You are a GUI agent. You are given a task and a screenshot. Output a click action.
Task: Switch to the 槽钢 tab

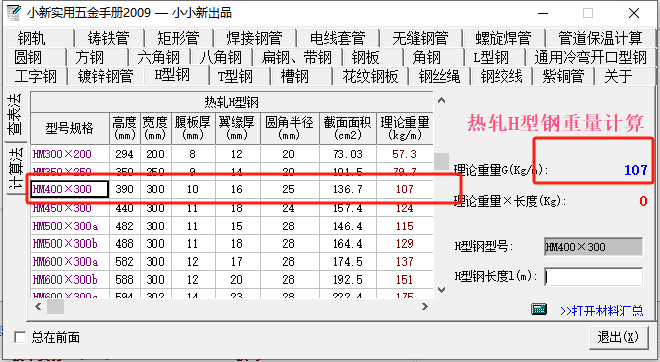(x=295, y=76)
